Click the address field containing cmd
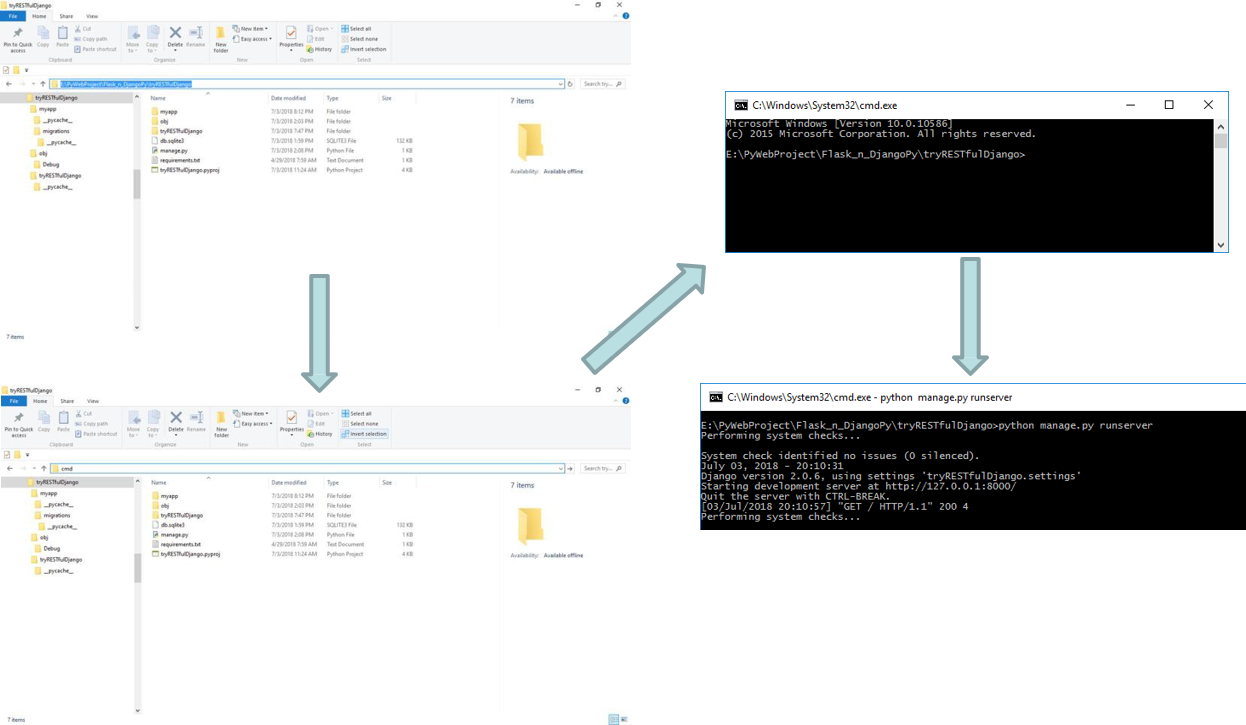 (x=306, y=468)
